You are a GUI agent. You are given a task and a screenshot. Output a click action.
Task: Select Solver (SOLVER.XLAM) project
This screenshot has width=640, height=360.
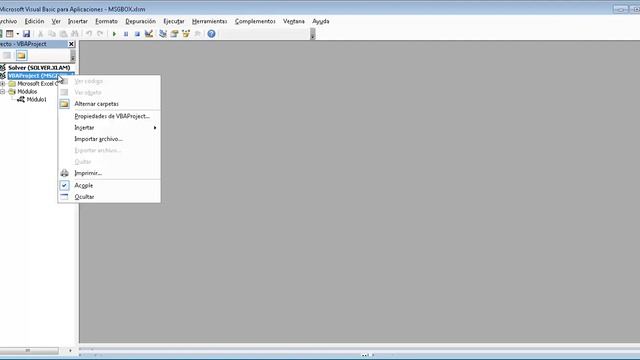(x=39, y=68)
